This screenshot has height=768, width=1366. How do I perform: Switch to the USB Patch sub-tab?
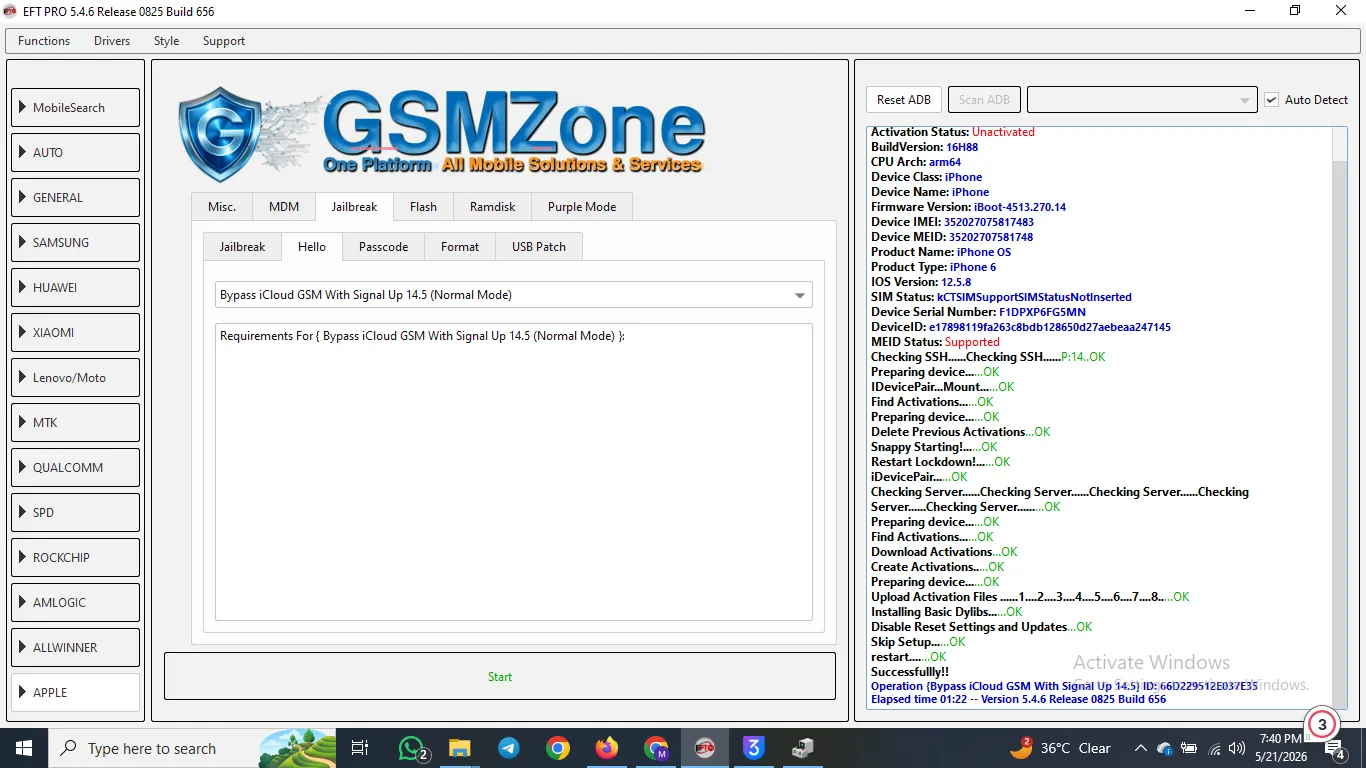coord(539,247)
